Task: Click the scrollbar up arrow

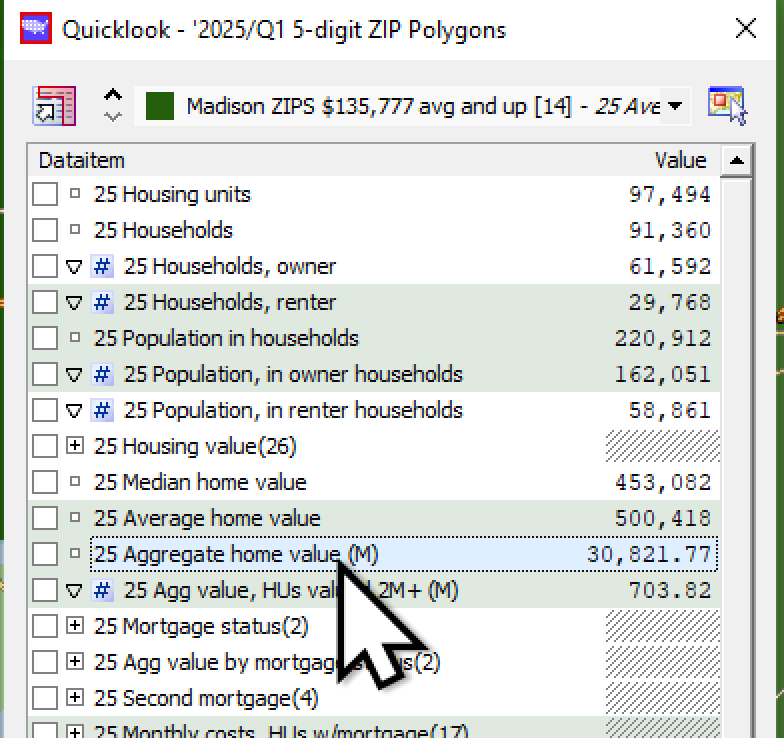Action: tap(736, 160)
